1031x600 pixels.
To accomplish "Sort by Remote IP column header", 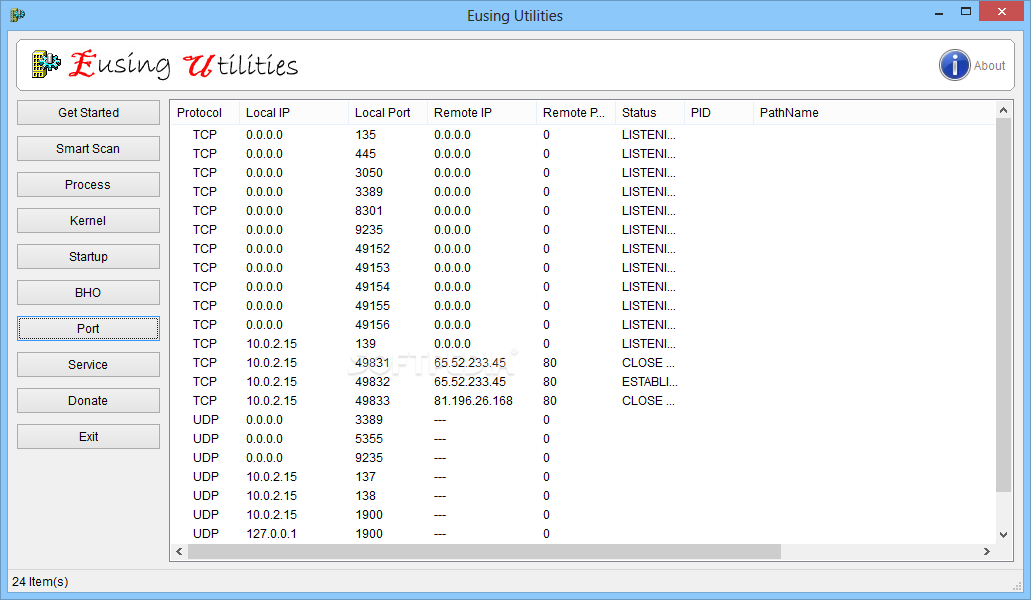I will click(x=481, y=112).
